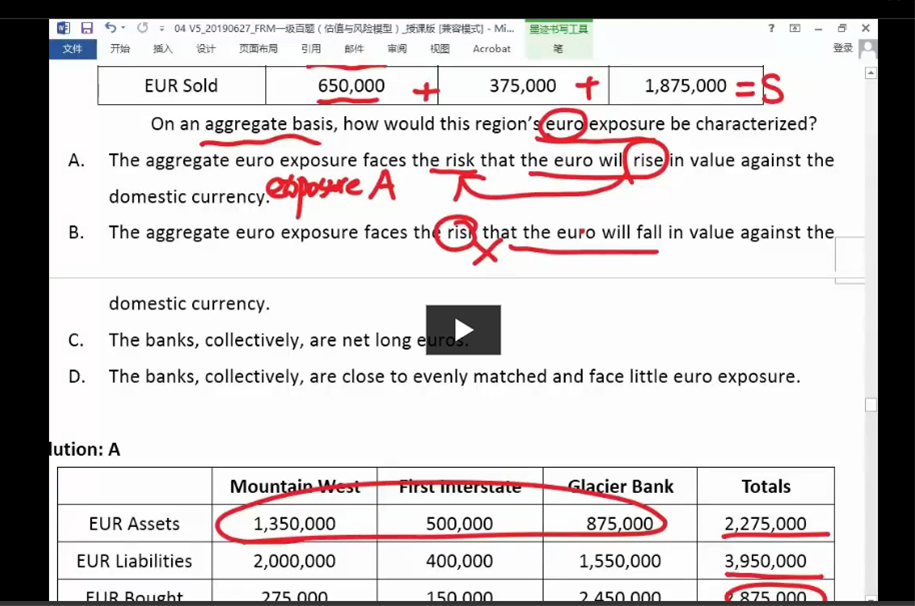Click the Redo/repeat icon
Screen dimensions: 915x606
pyautogui.click(x=142, y=27)
